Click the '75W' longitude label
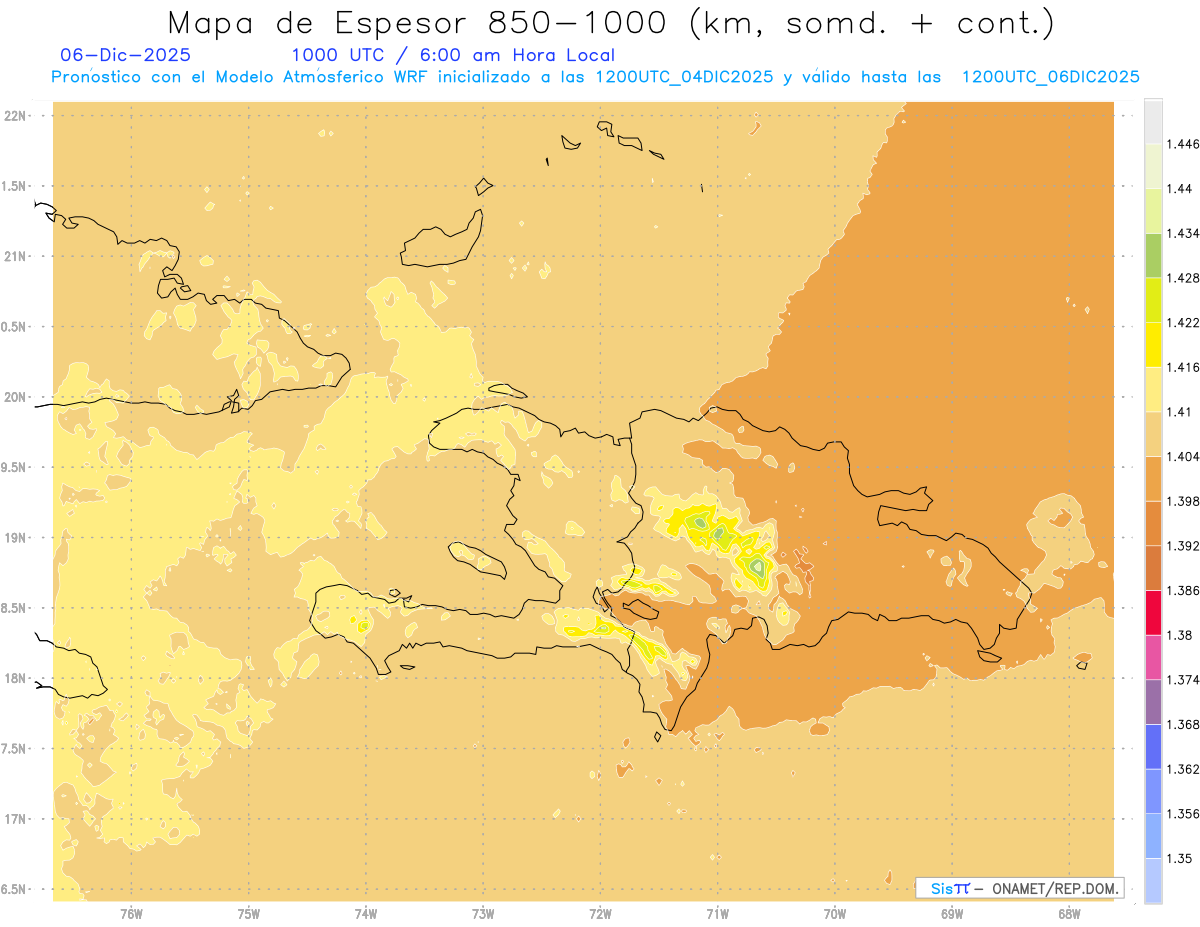 point(249,913)
